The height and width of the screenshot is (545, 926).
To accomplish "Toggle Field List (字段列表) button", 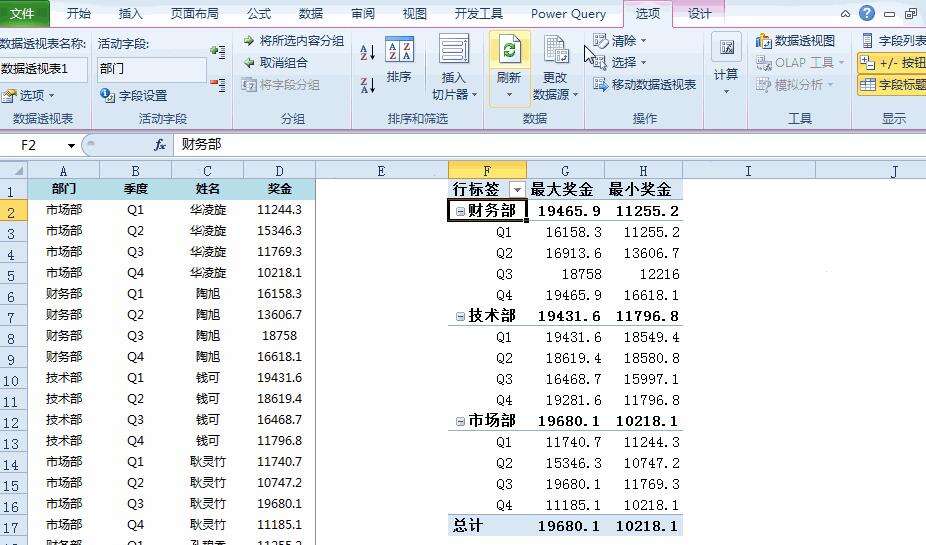I will click(894, 41).
